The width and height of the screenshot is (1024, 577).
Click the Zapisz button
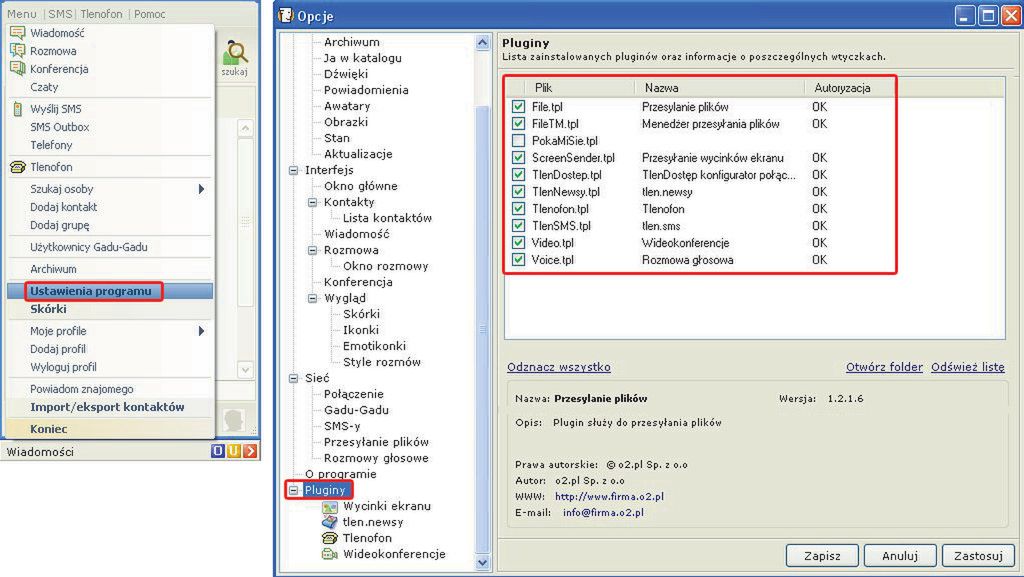(822, 555)
